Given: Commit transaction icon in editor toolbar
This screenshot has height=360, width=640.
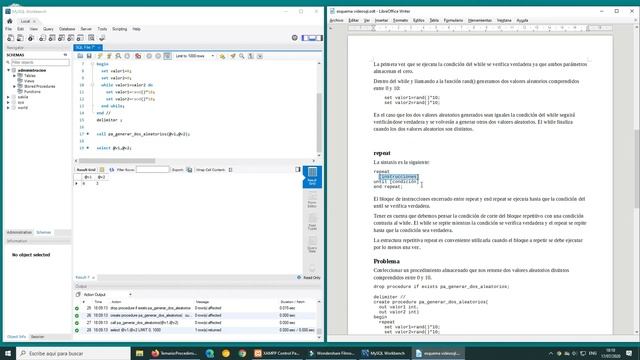Looking at the screenshot, I should point(149,56).
